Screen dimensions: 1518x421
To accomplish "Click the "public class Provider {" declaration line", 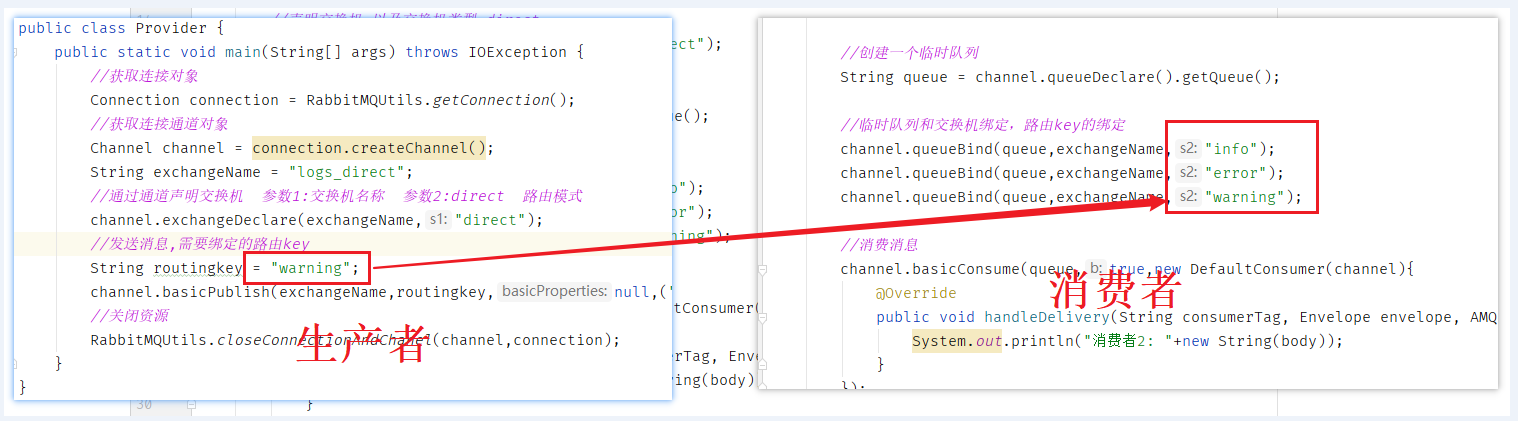I will click(x=122, y=28).
